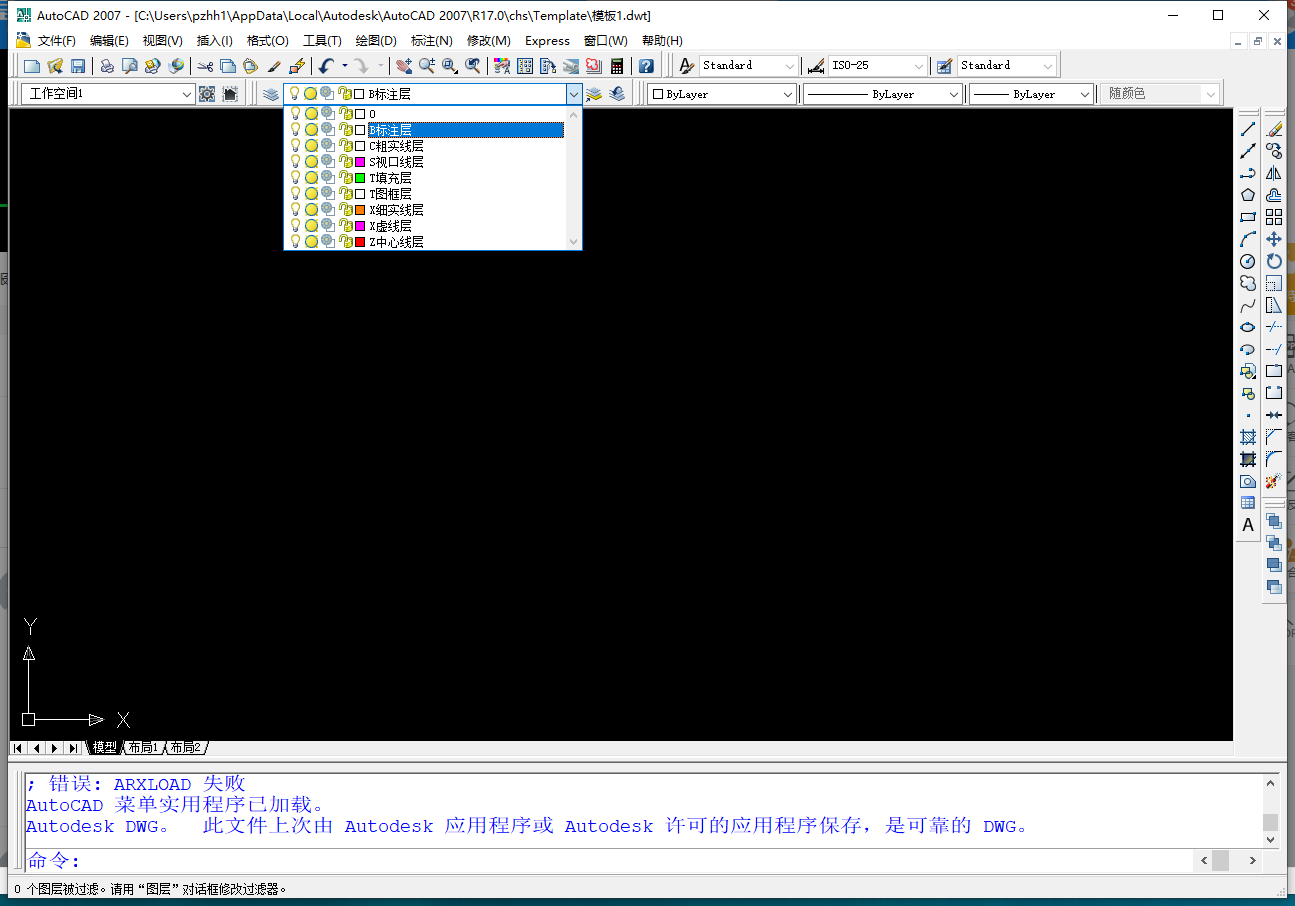This screenshot has height=906, width=1295.
Task: Select the Mirror modify tool
Action: point(1274,173)
